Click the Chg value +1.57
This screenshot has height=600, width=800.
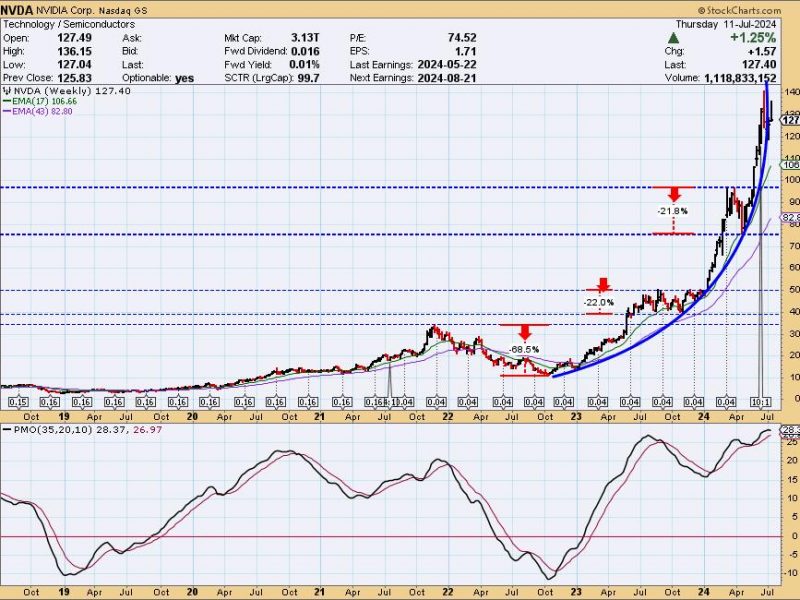coord(762,51)
